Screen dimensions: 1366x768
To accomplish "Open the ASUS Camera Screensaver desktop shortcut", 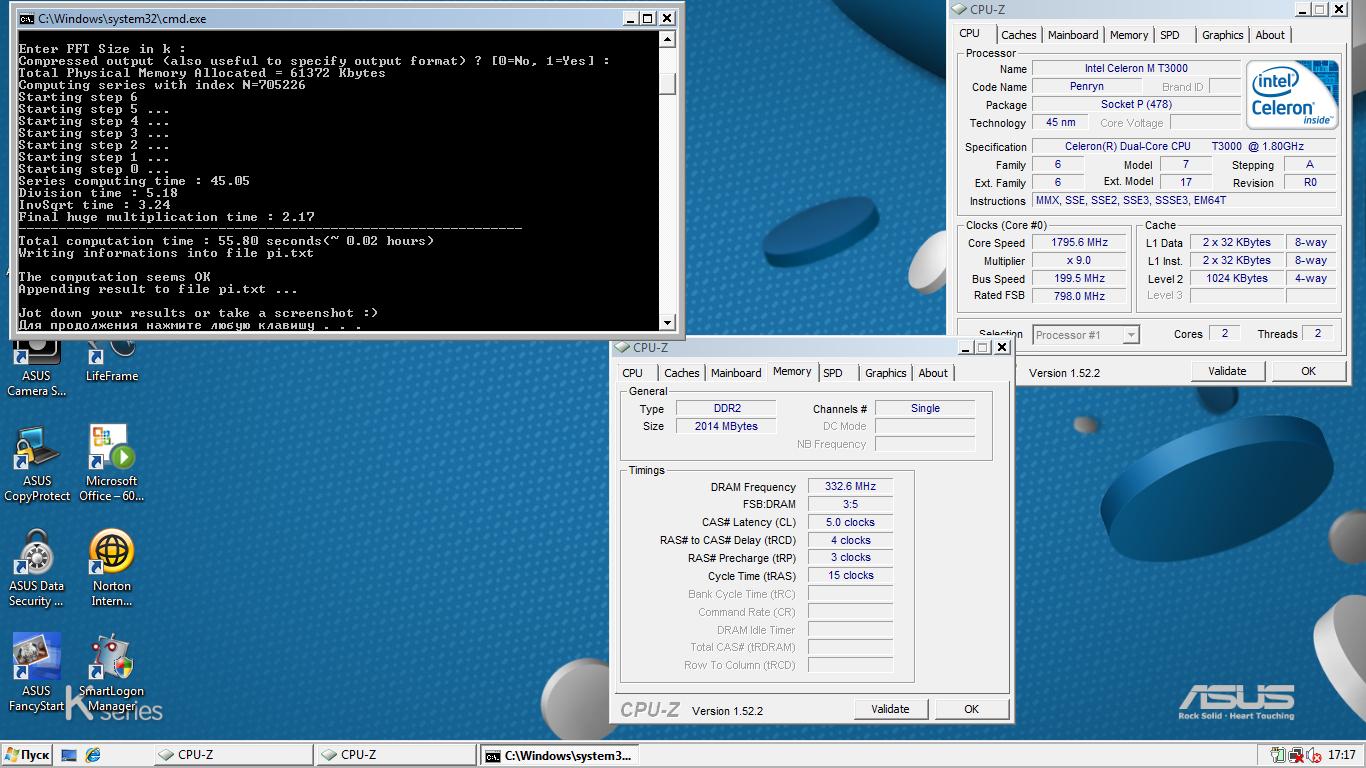I will point(36,366).
